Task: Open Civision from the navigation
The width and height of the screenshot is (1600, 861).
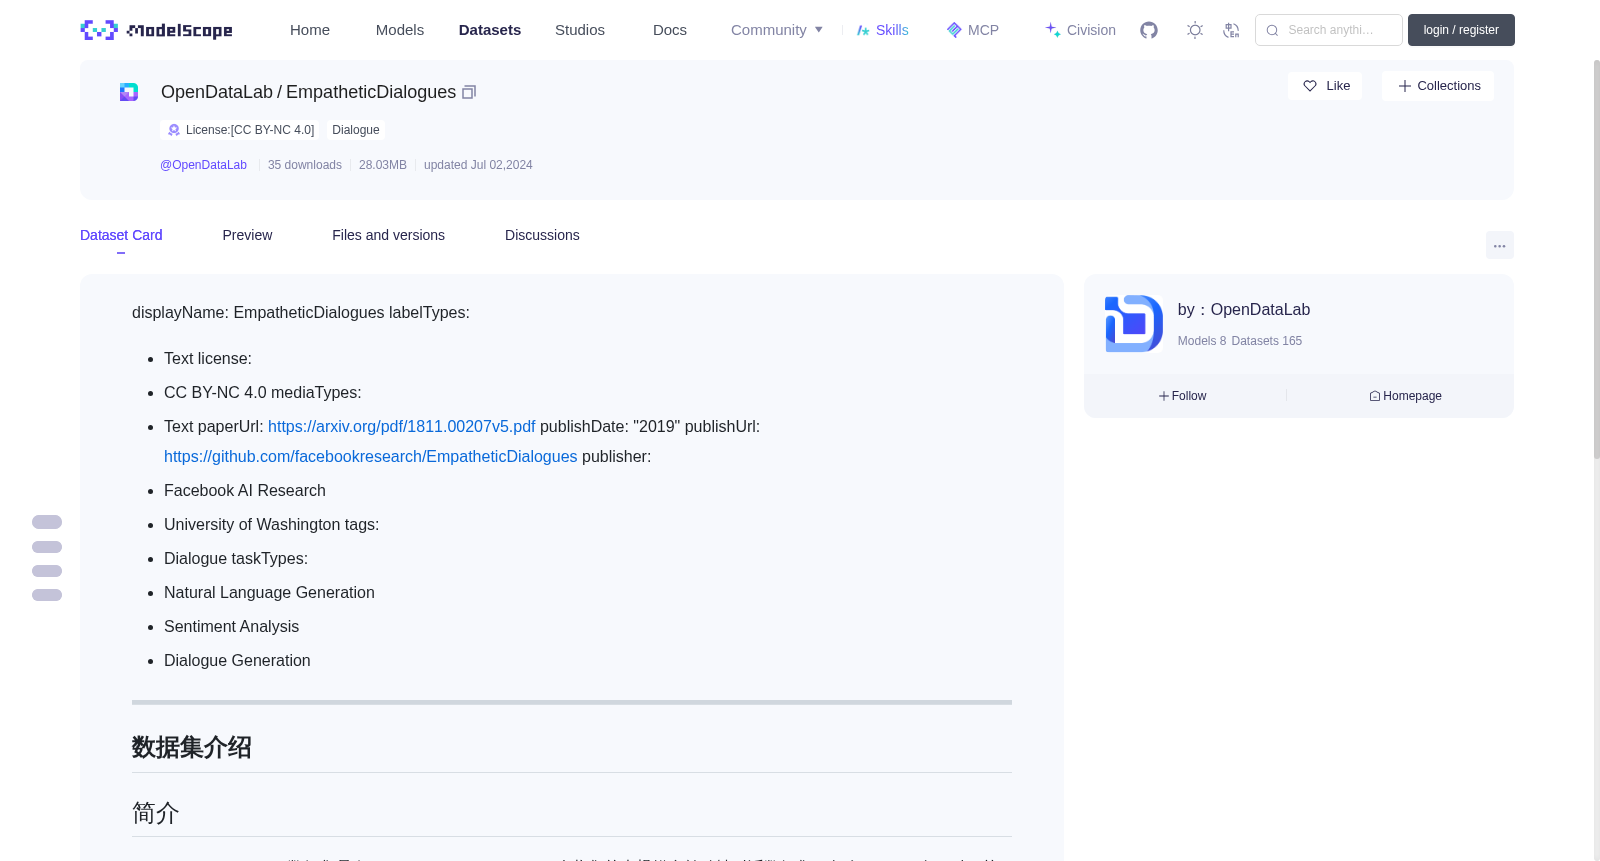Action: point(1080,30)
